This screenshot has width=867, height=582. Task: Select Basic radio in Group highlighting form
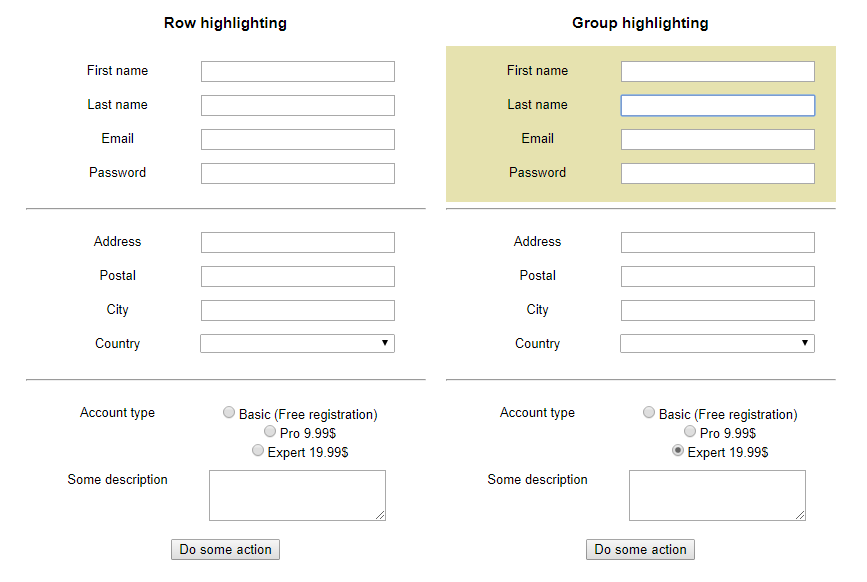pyautogui.click(x=649, y=412)
